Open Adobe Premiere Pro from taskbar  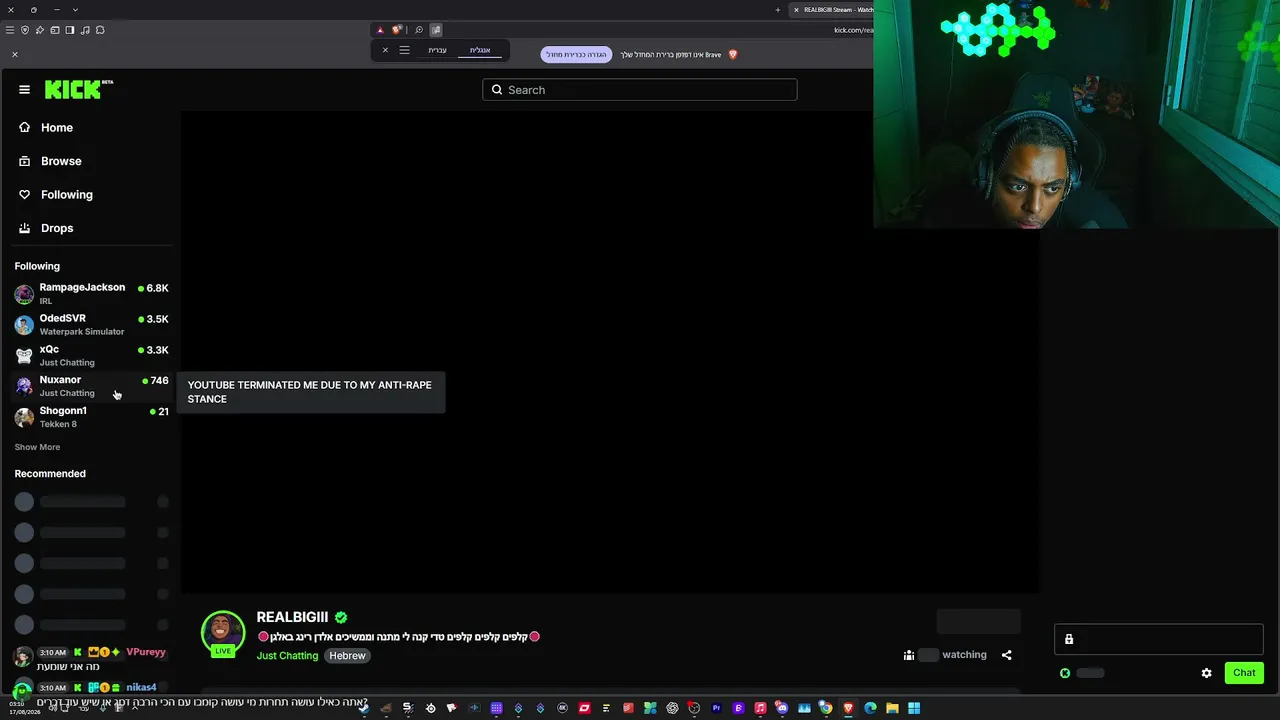pyautogui.click(x=716, y=708)
